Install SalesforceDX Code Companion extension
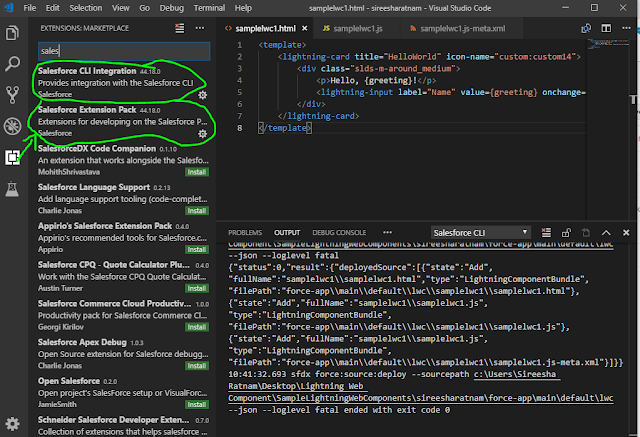 (197, 172)
